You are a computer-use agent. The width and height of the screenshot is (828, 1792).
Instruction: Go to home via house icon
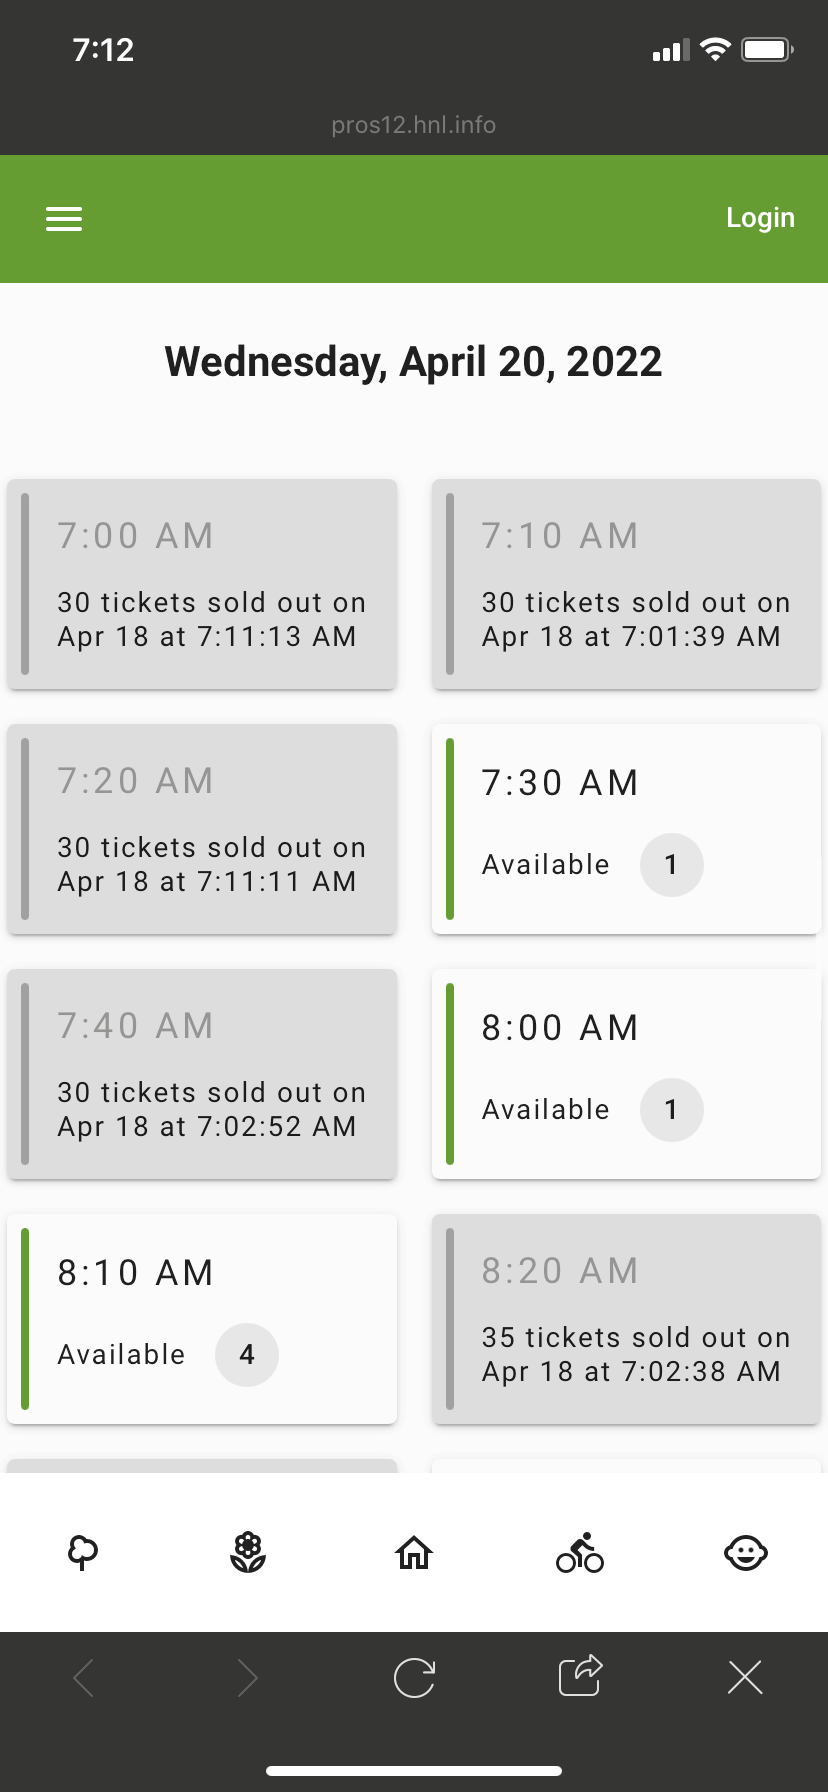click(414, 1553)
